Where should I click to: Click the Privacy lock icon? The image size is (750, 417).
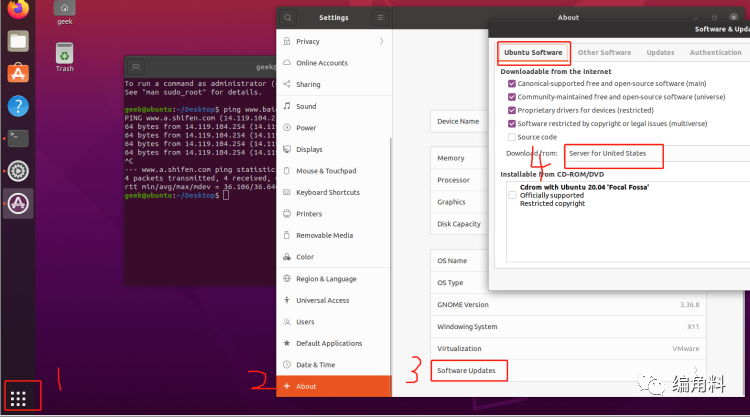click(x=287, y=41)
